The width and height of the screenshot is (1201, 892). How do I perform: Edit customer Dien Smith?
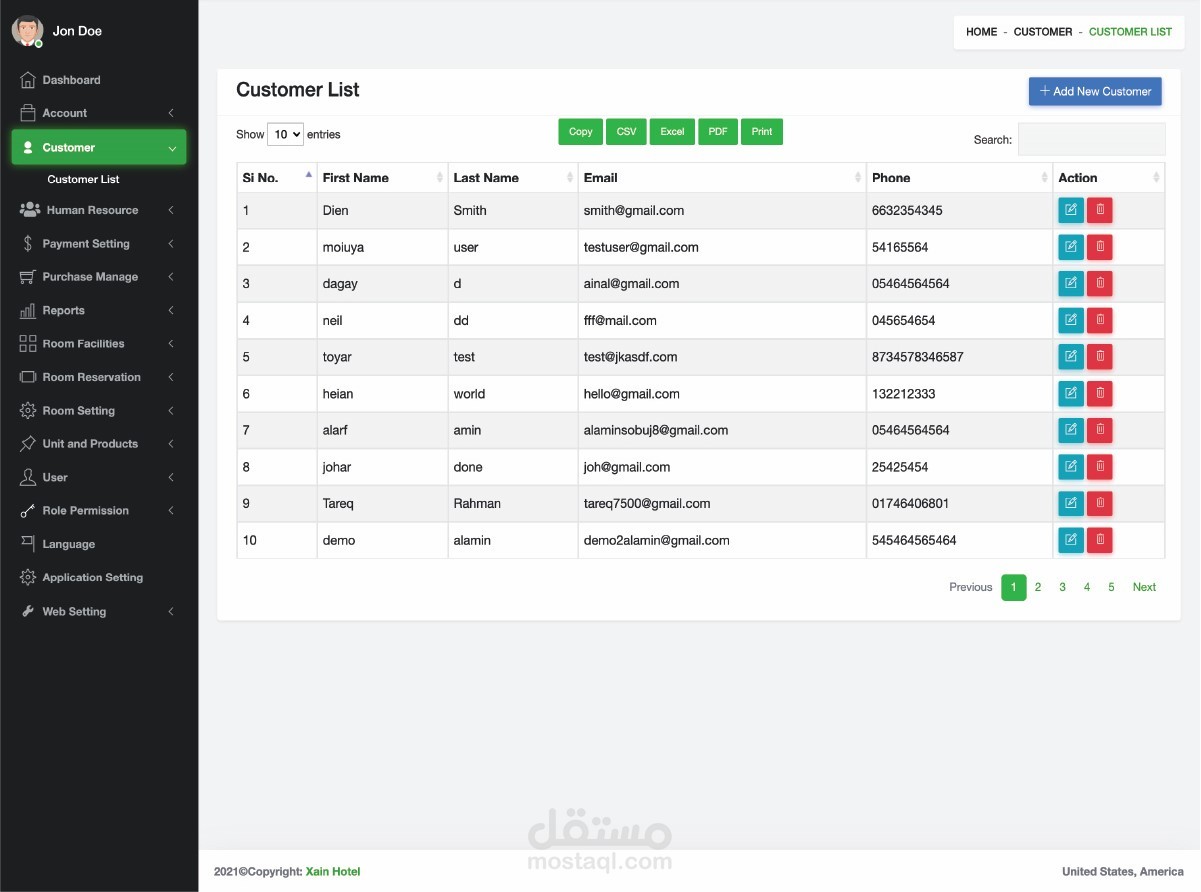[x=1071, y=210]
